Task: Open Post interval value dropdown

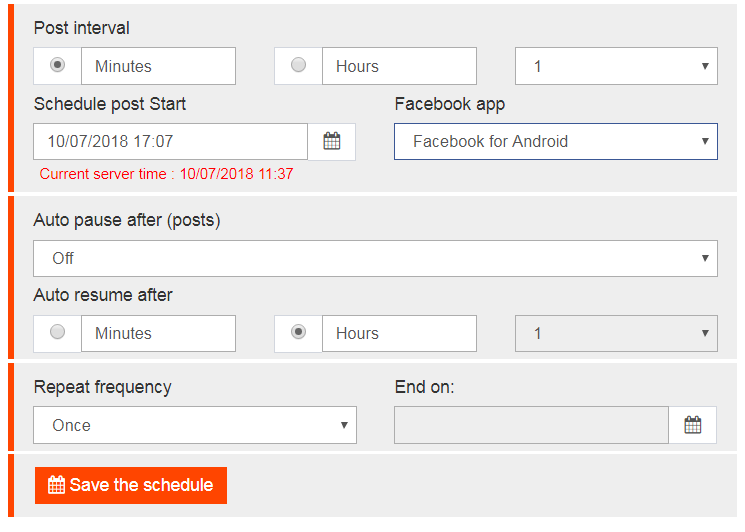Action: tap(616, 66)
